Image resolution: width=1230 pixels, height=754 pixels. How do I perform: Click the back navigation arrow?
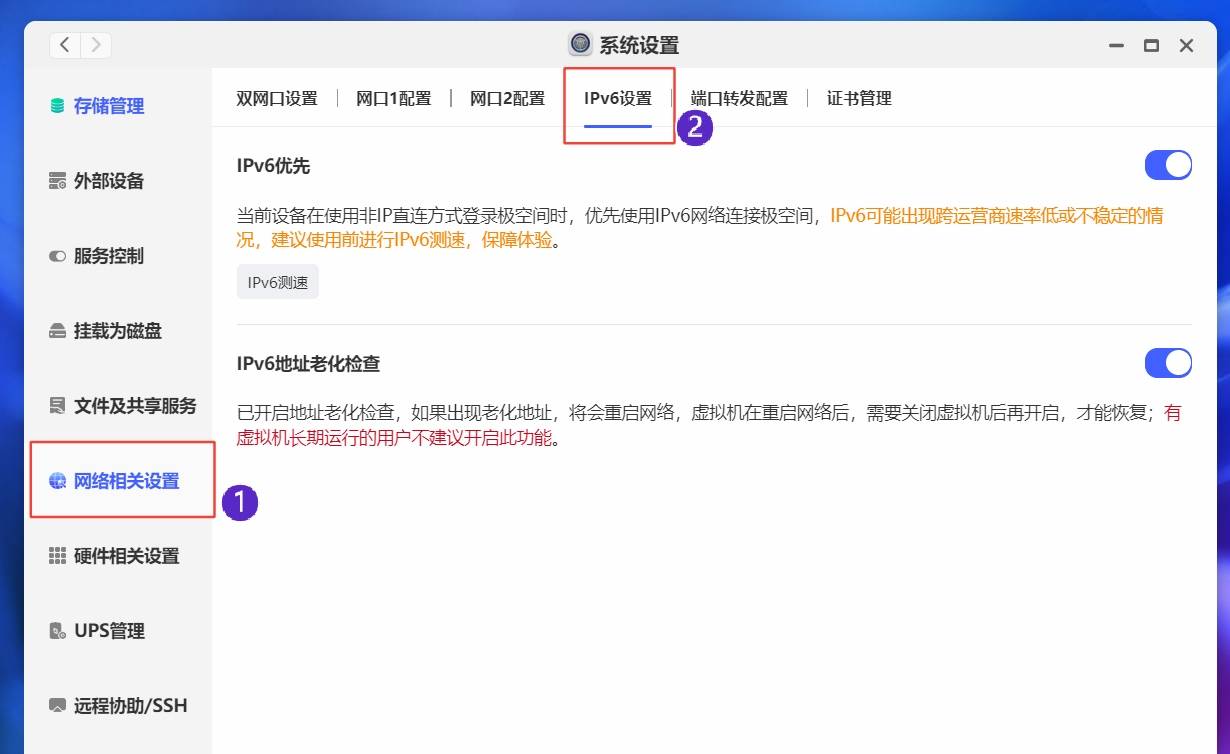(62, 45)
